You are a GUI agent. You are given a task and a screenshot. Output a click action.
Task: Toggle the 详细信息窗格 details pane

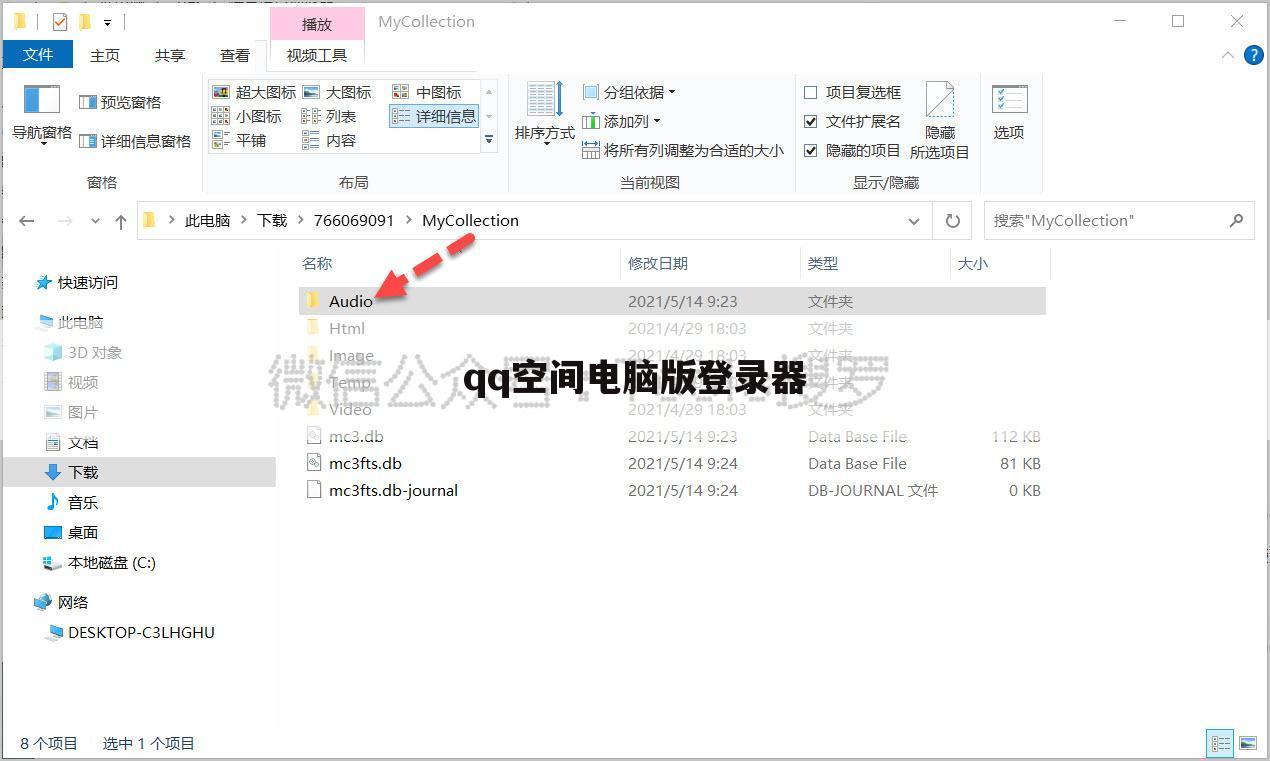tap(134, 141)
